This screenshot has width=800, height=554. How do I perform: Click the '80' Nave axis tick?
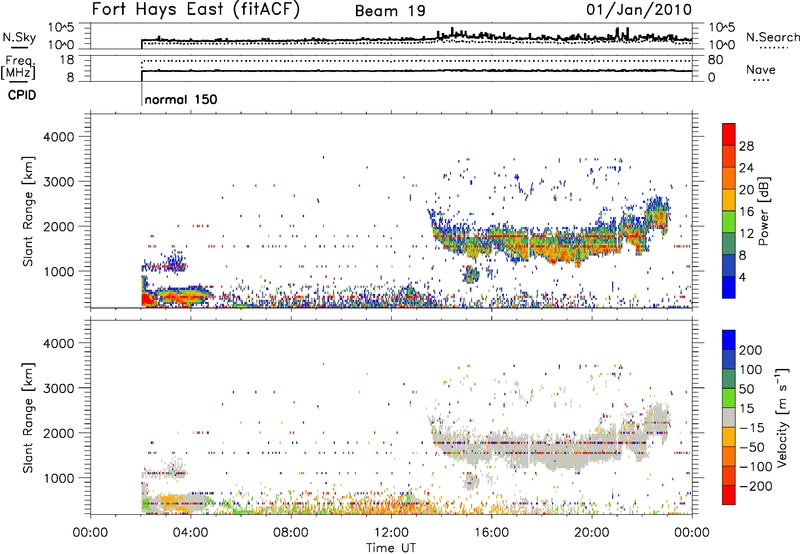click(x=715, y=60)
